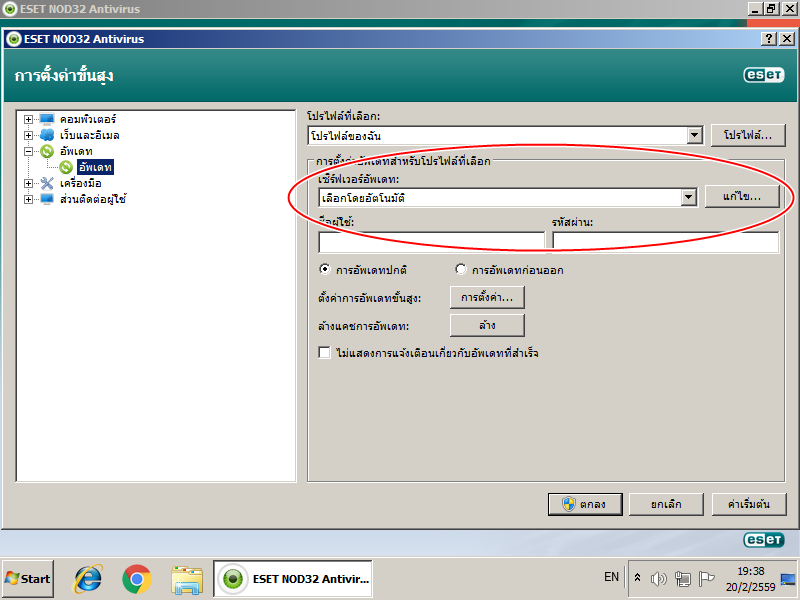800x600 pixels.
Task: Click the help question mark button
Action: (768, 39)
